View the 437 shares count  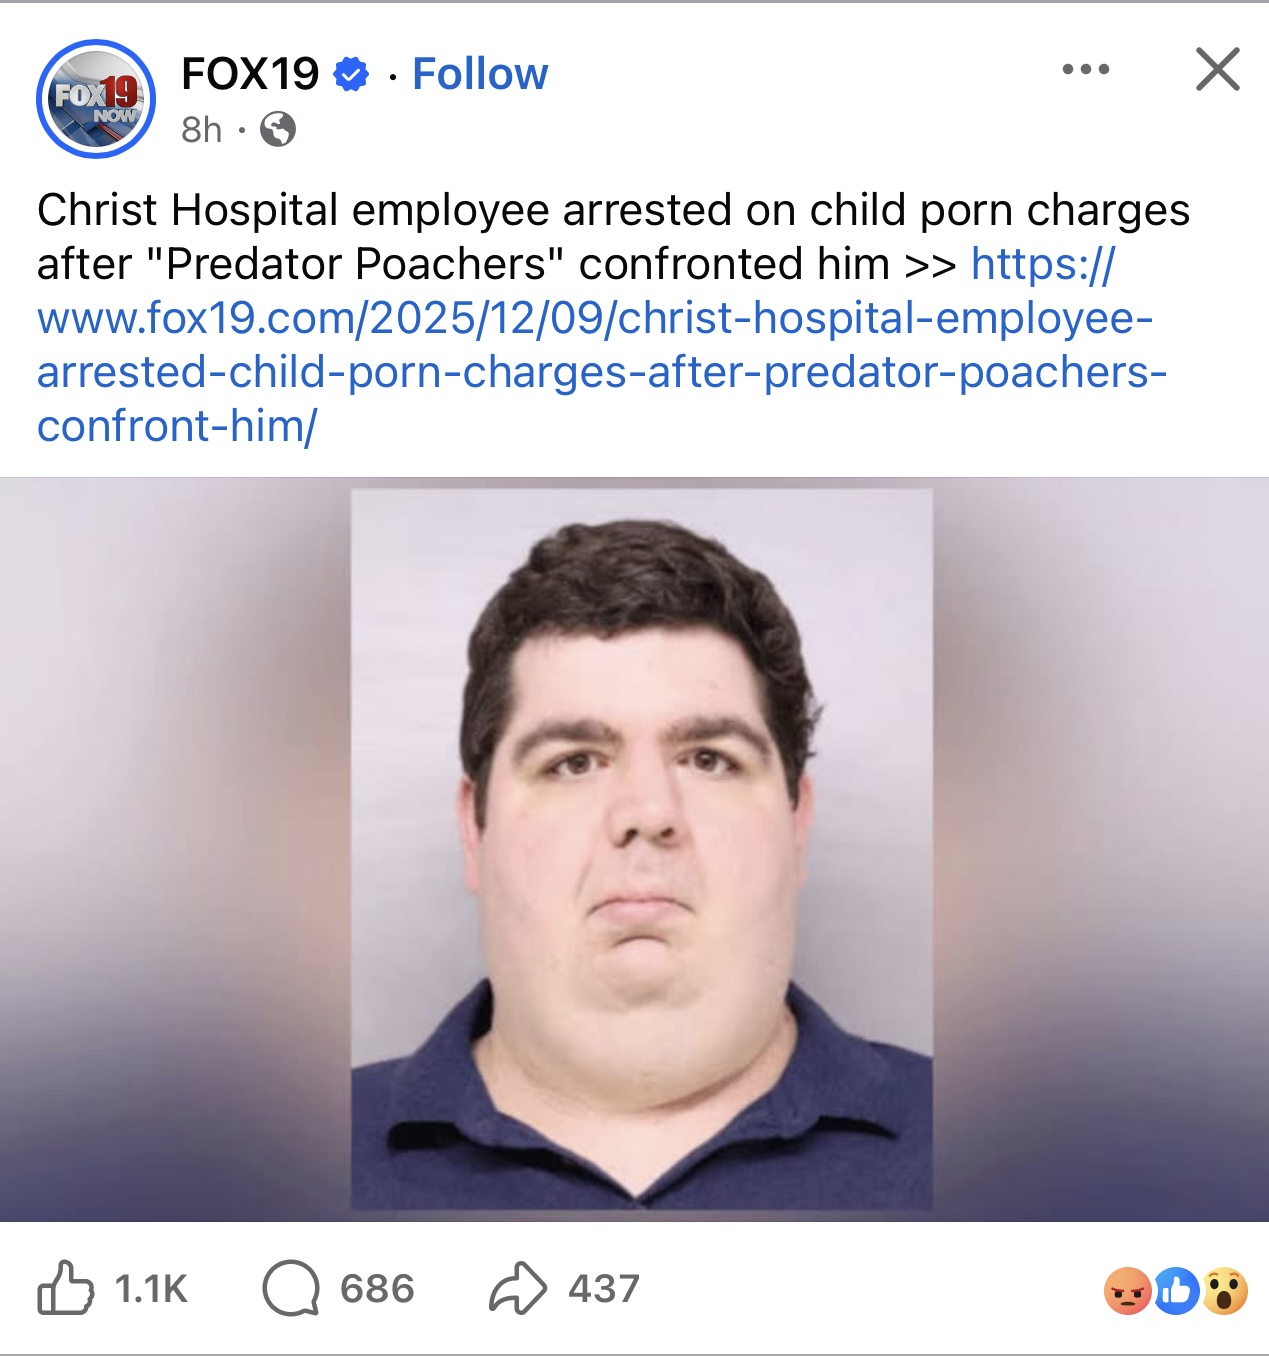coord(604,1289)
